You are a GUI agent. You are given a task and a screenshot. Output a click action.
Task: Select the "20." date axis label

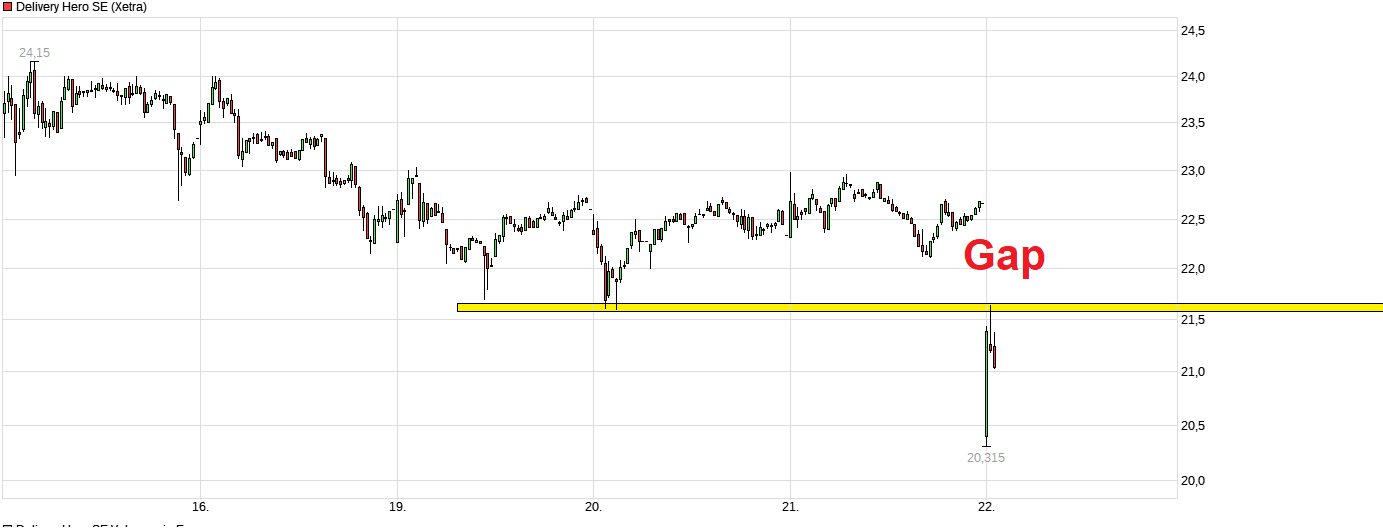[x=594, y=506]
